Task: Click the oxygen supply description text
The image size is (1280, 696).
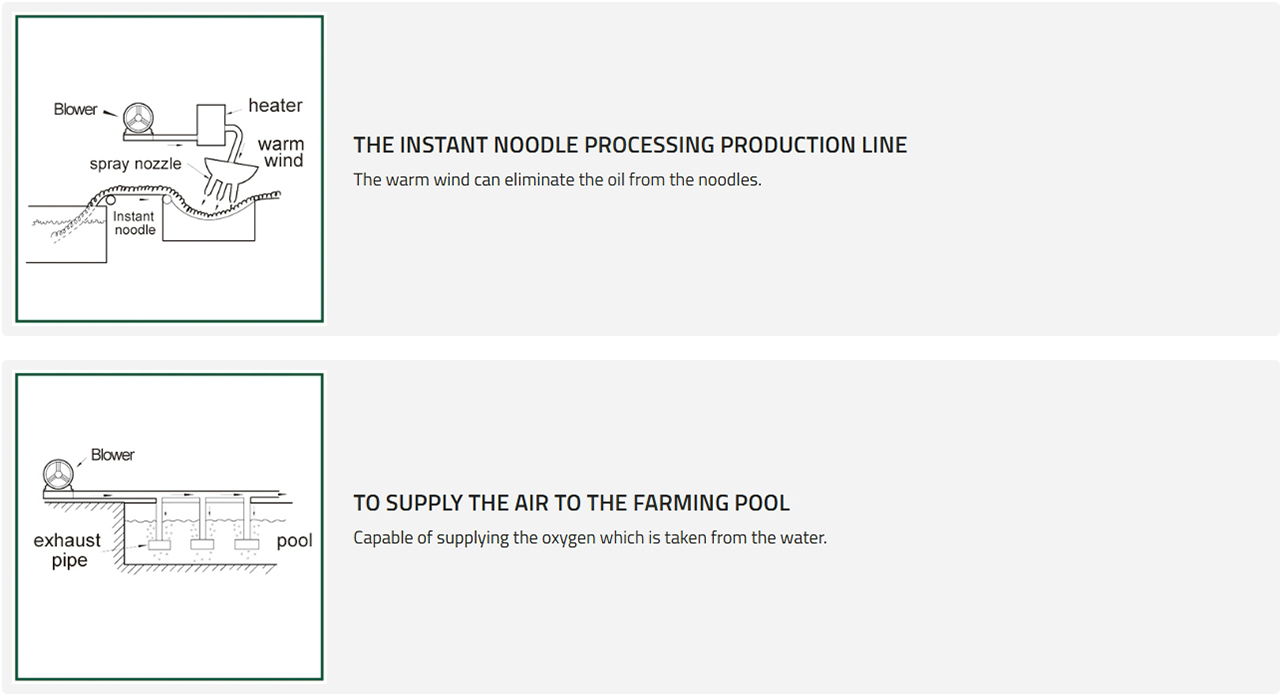Action: (x=590, y=538)
